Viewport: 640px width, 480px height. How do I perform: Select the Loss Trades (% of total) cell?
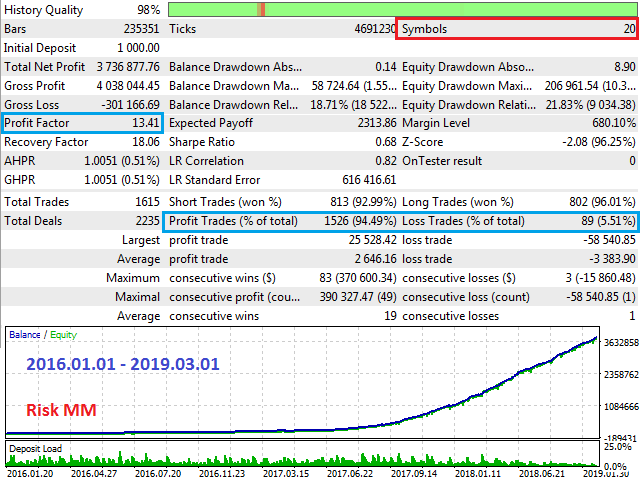517,221
